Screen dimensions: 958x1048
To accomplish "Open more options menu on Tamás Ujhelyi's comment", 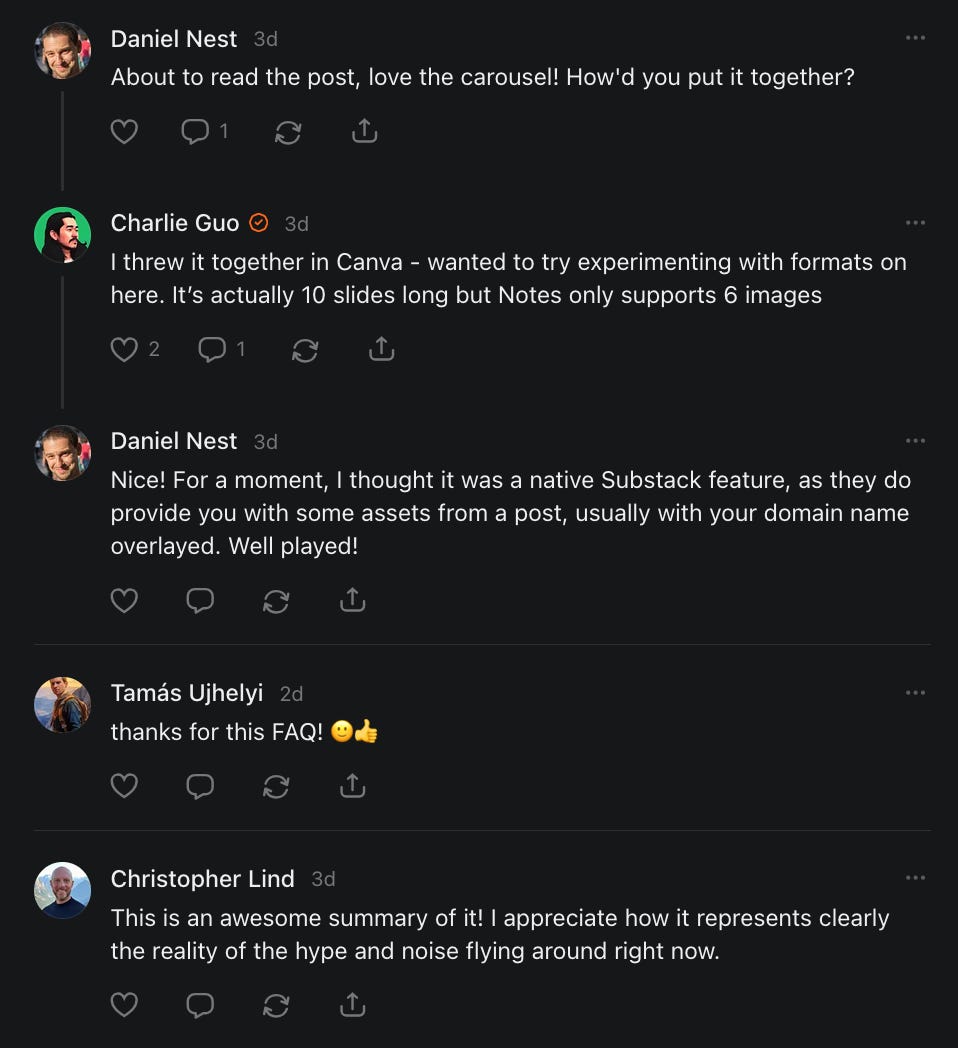I will click(x=915, y=692).
